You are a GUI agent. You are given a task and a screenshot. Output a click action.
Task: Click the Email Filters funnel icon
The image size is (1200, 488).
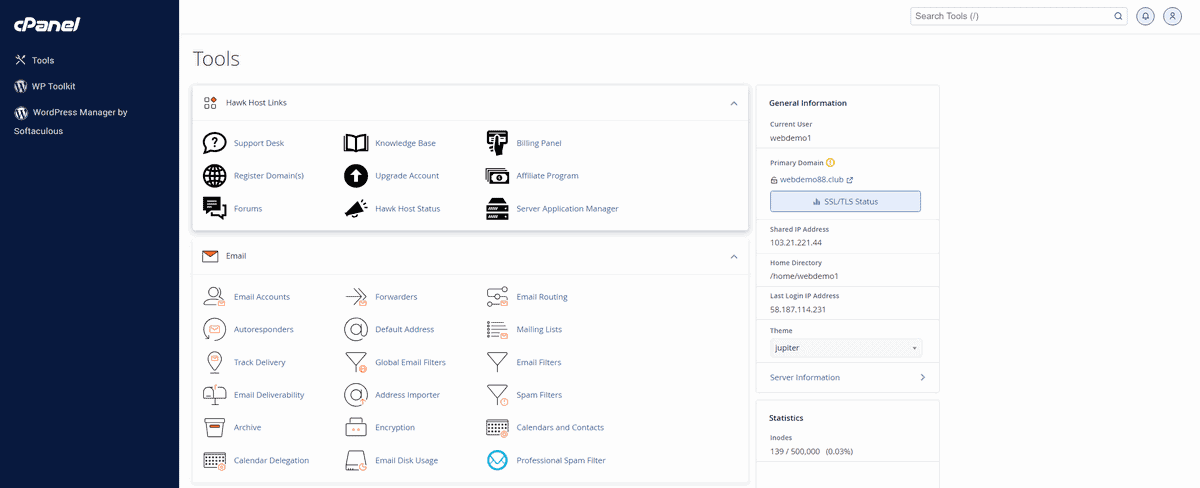(498, 361)
